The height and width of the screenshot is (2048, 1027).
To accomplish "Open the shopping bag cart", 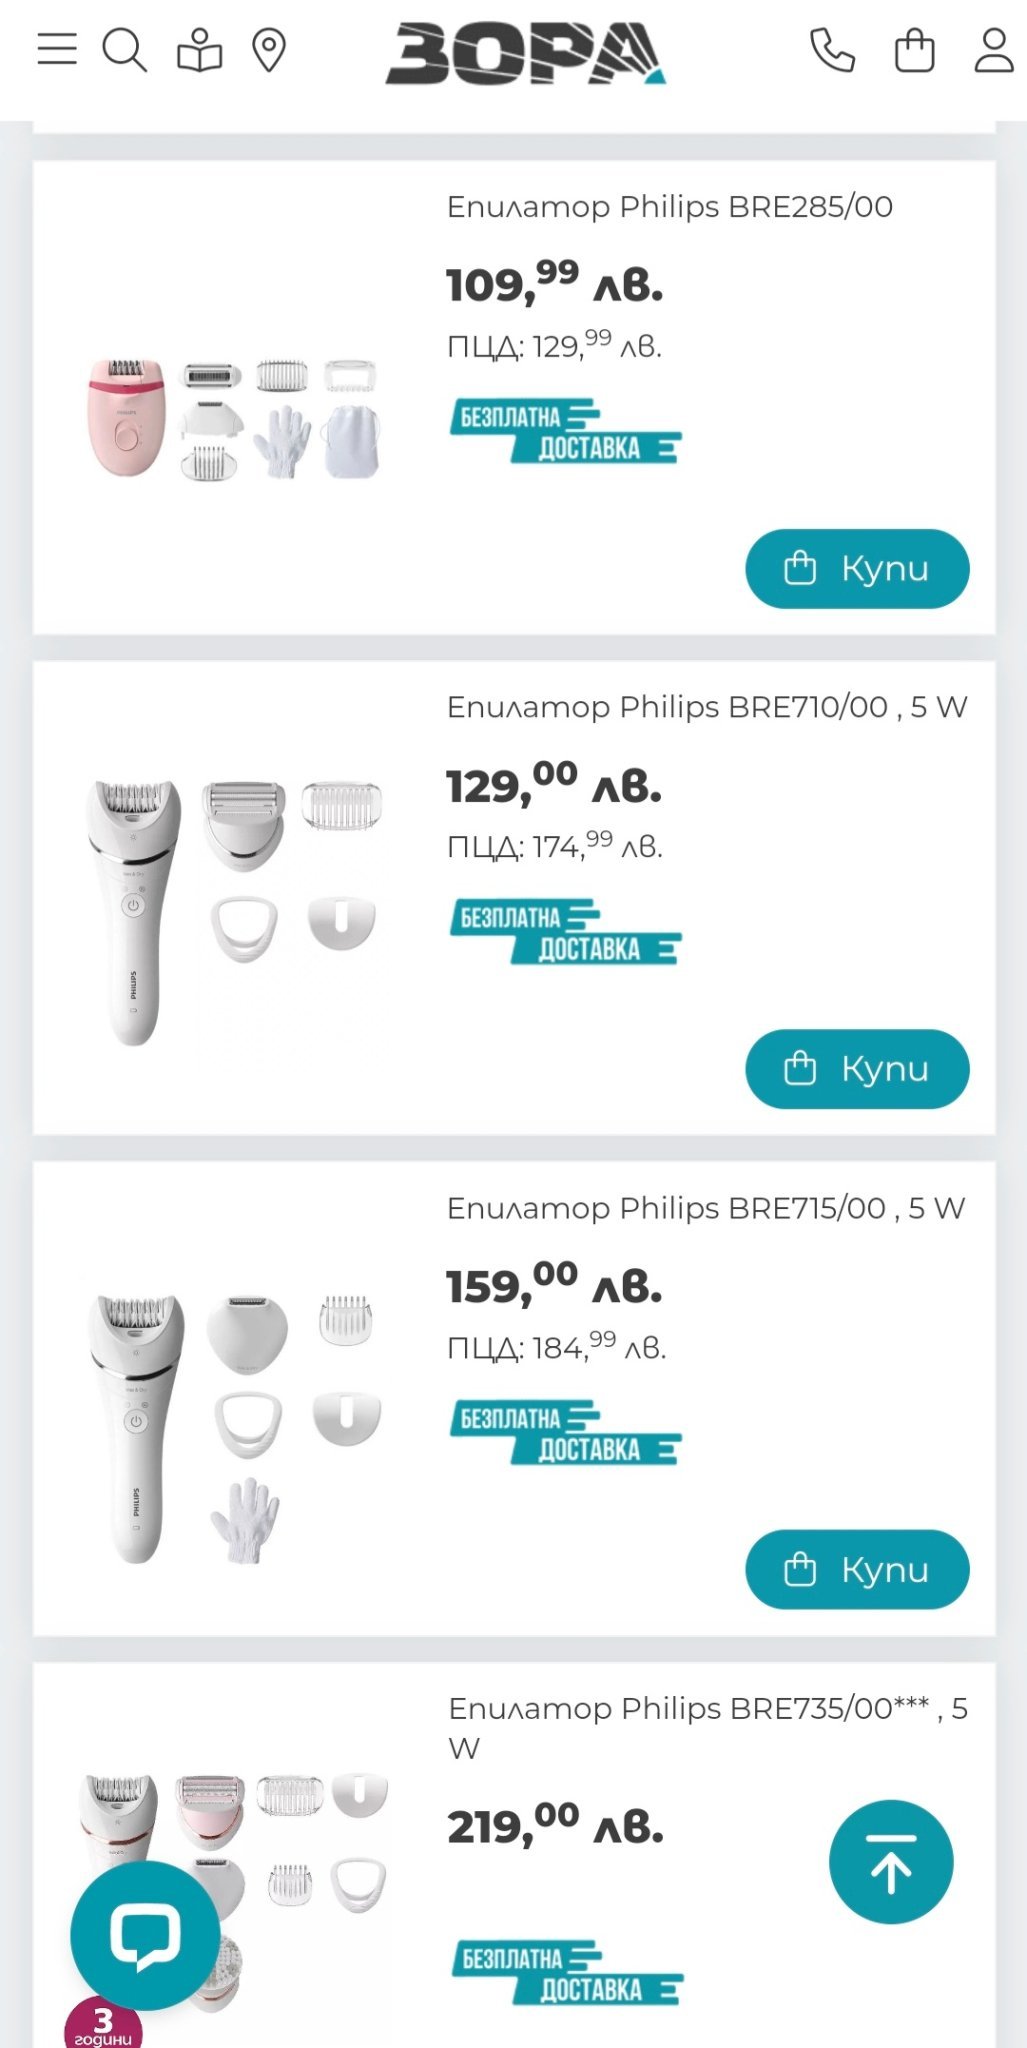I will pos(914,50).
